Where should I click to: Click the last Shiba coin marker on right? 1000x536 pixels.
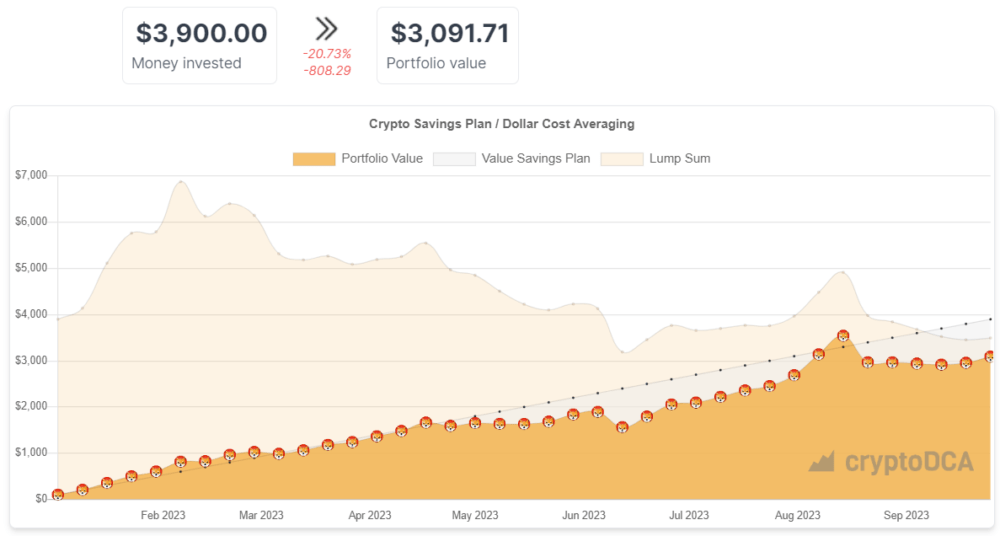coord(990,357)
